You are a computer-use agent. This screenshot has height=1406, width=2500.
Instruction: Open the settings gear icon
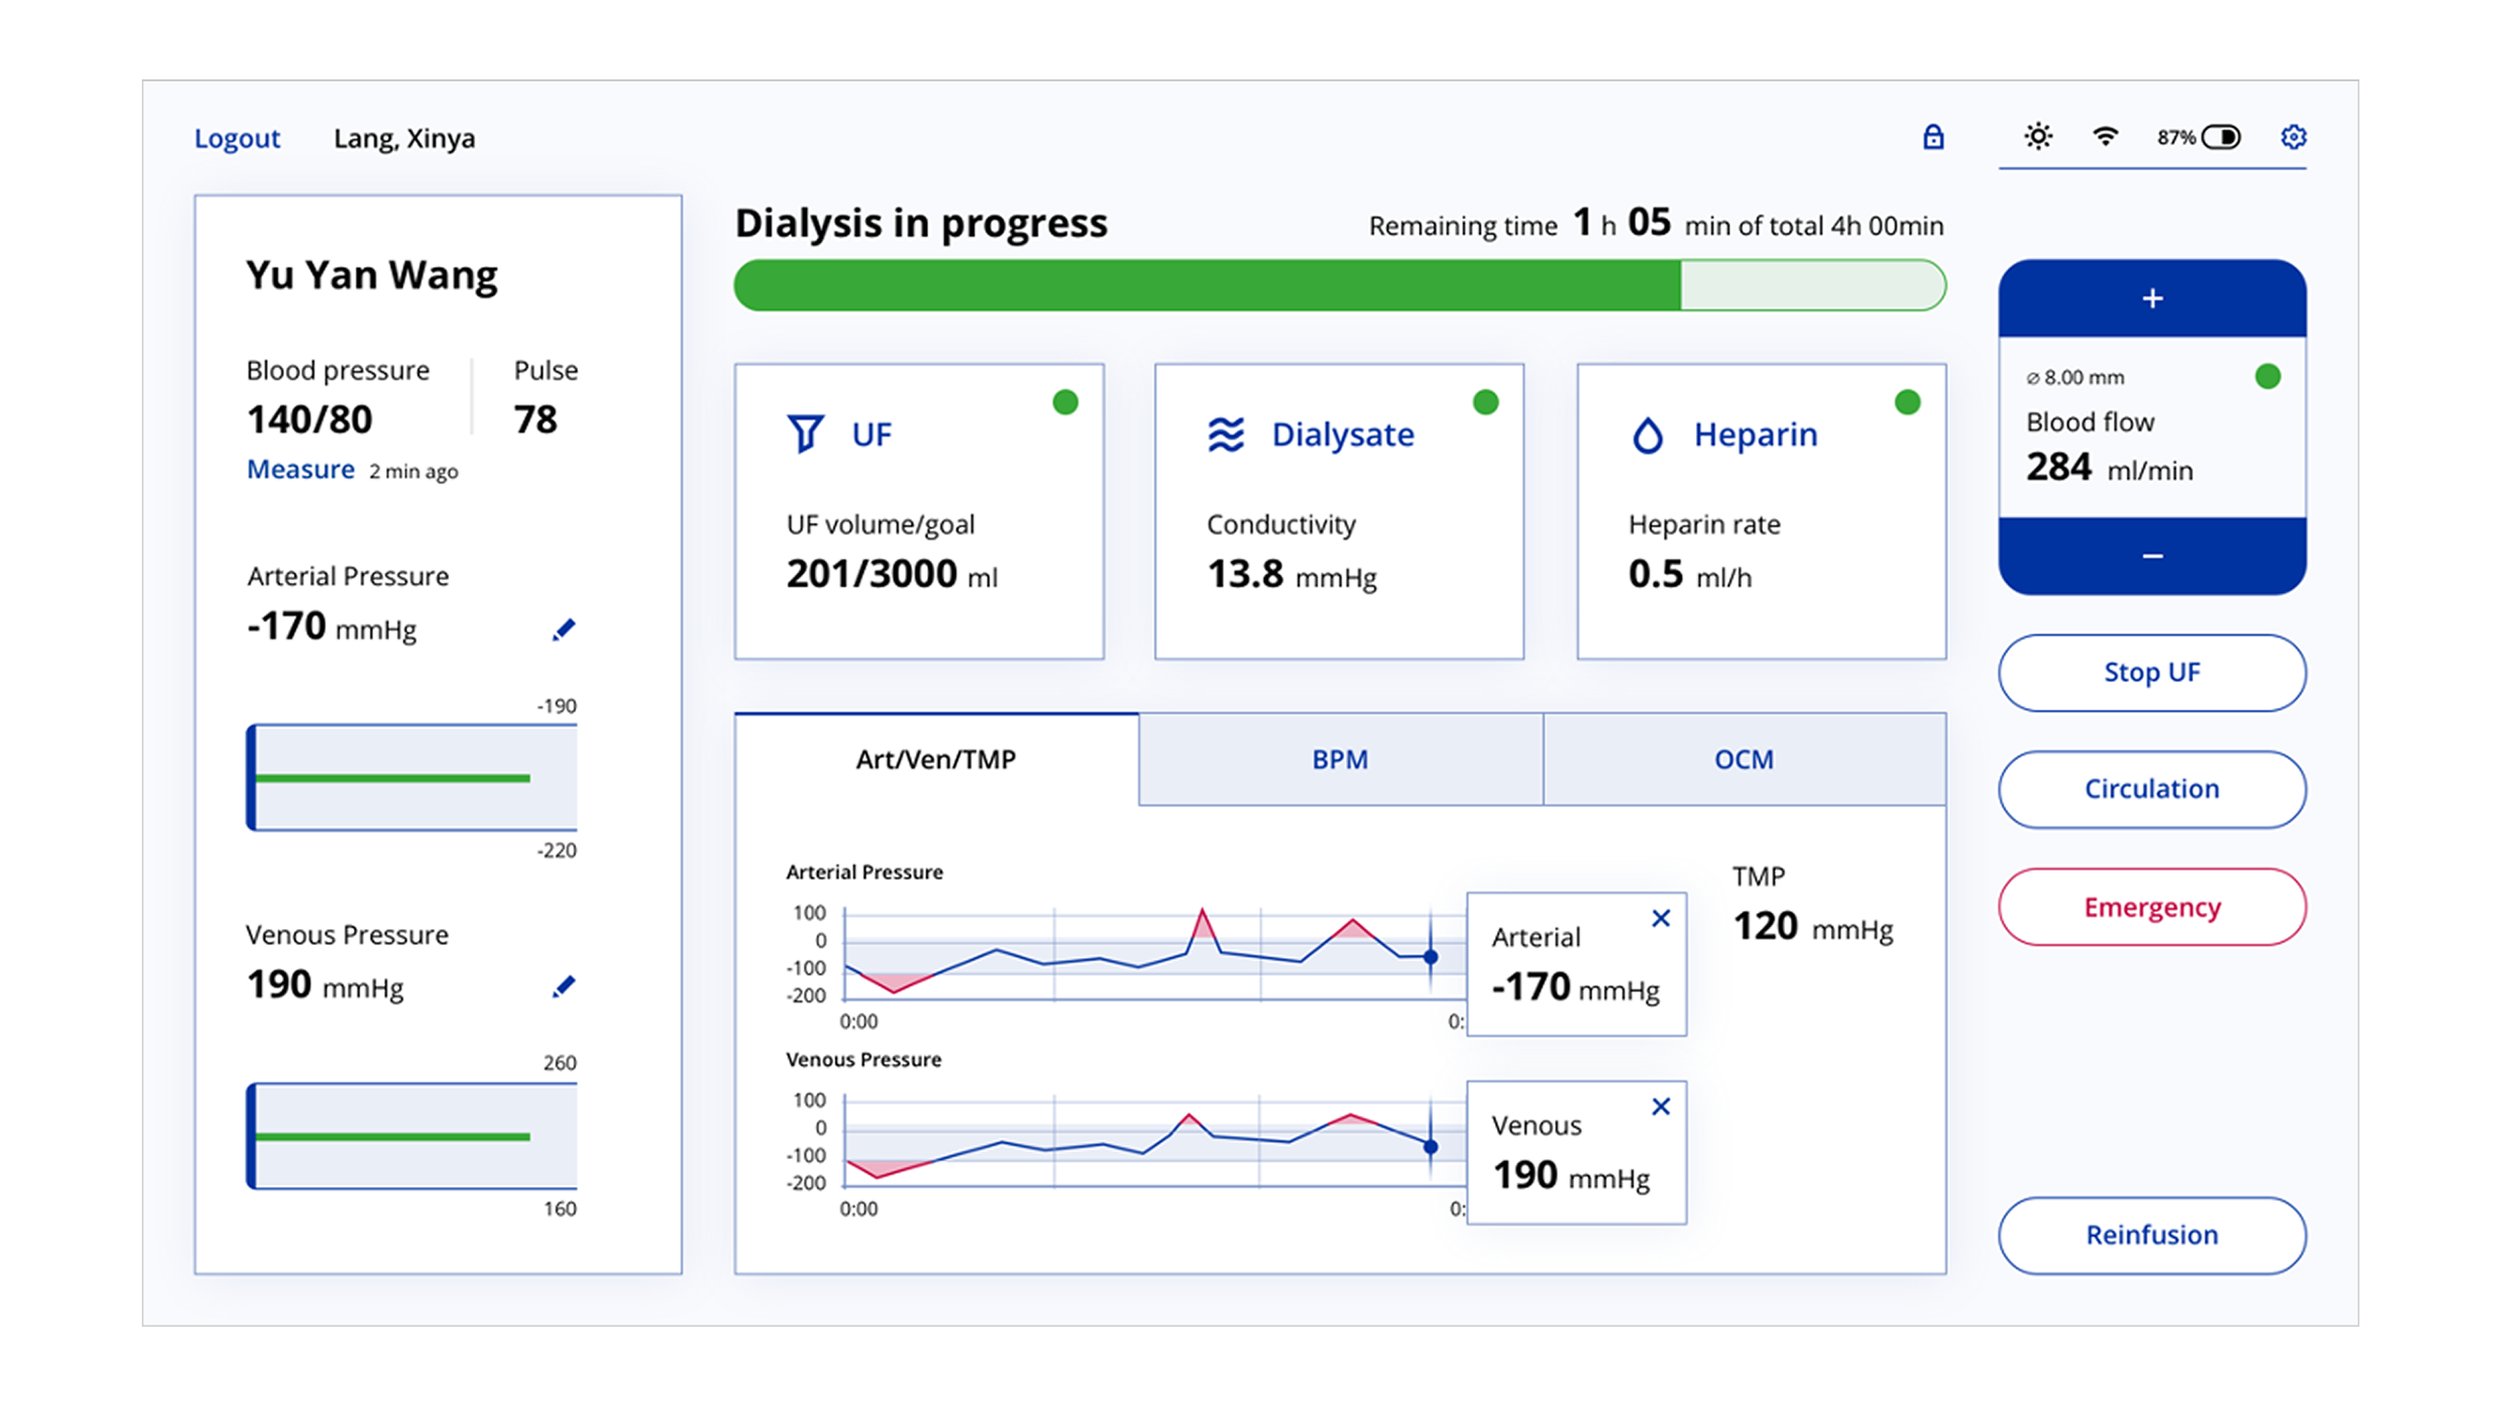[x=2293, y=136]
